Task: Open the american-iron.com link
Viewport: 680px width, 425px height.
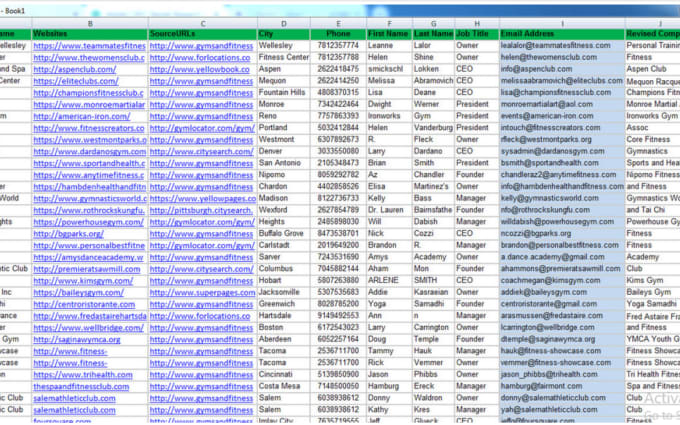Action: tap(82, 116)
